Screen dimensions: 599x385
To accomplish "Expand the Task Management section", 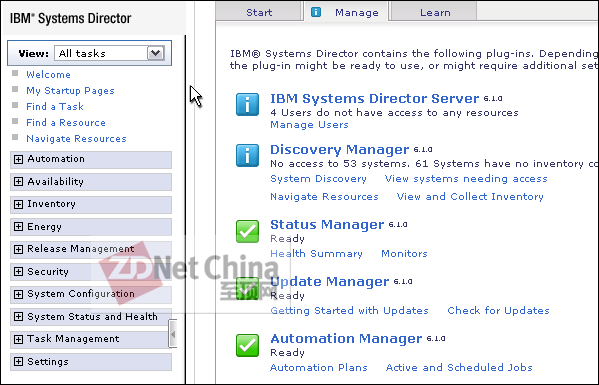I will pos(18,339).
